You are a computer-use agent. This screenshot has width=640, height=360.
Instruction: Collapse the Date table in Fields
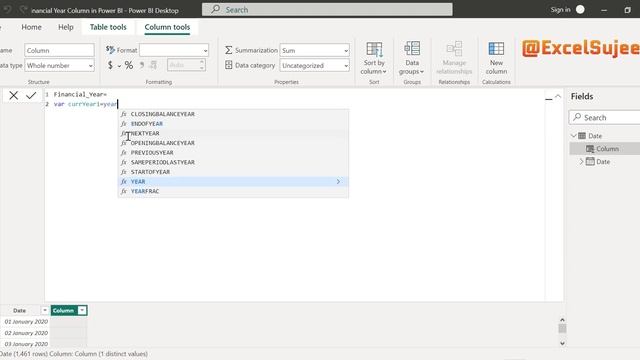coord(573,136)
